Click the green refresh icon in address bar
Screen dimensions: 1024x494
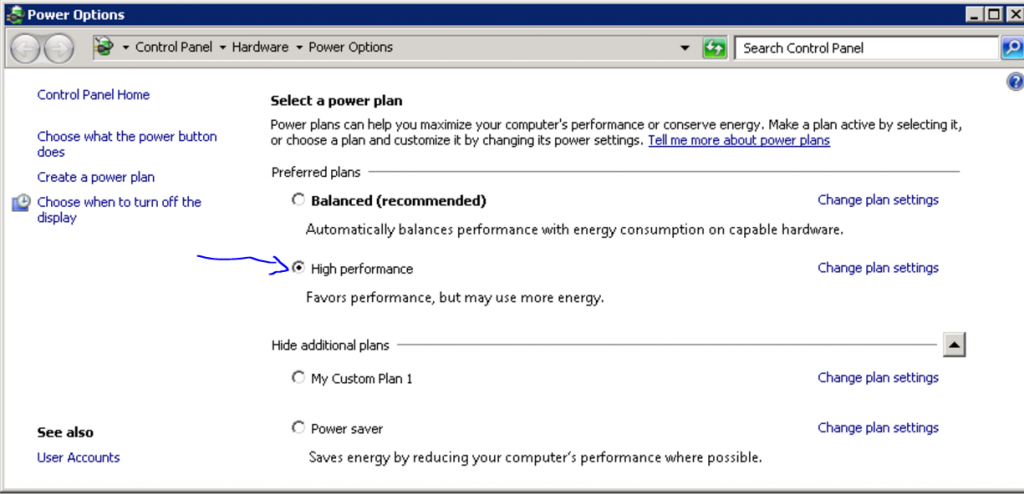click(714, 48)
